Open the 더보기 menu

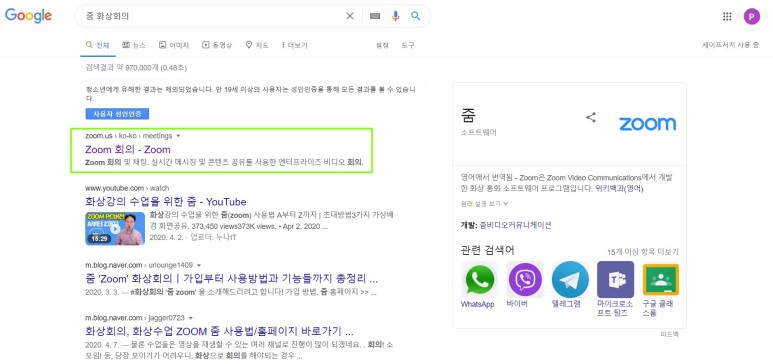click(294, 45)
